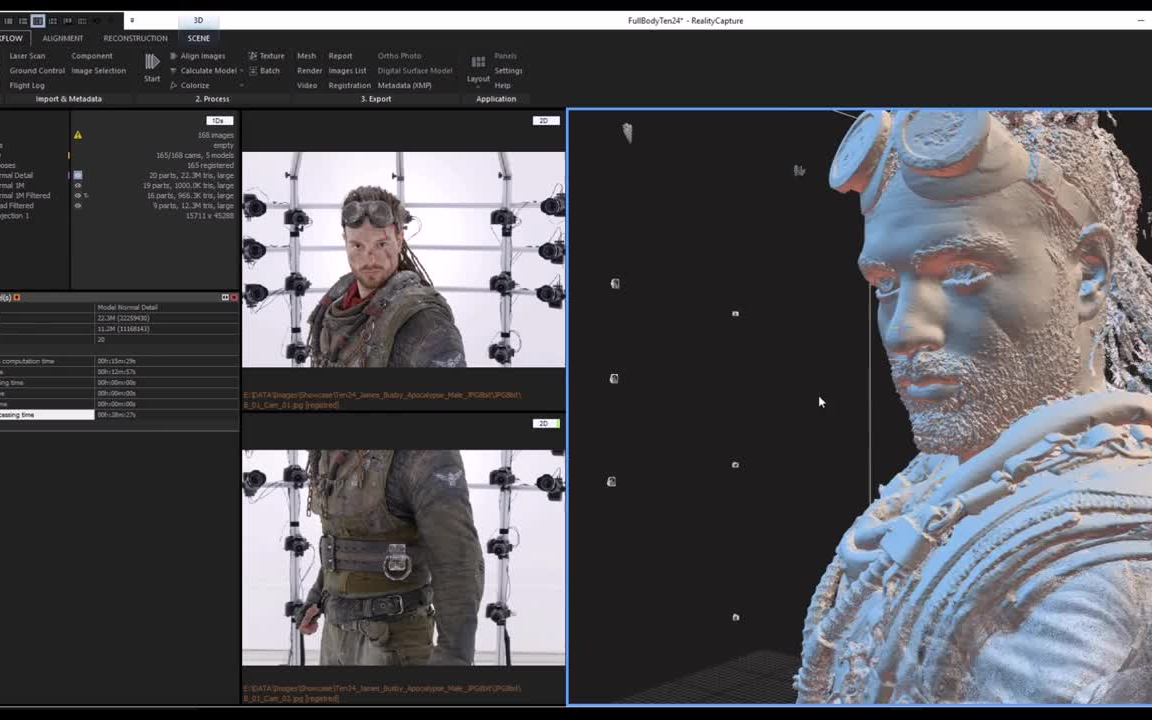Switch to the ALIGNMENT ribbon tab
This screenshot has width=1152, height=720.
tap(62, 38)
